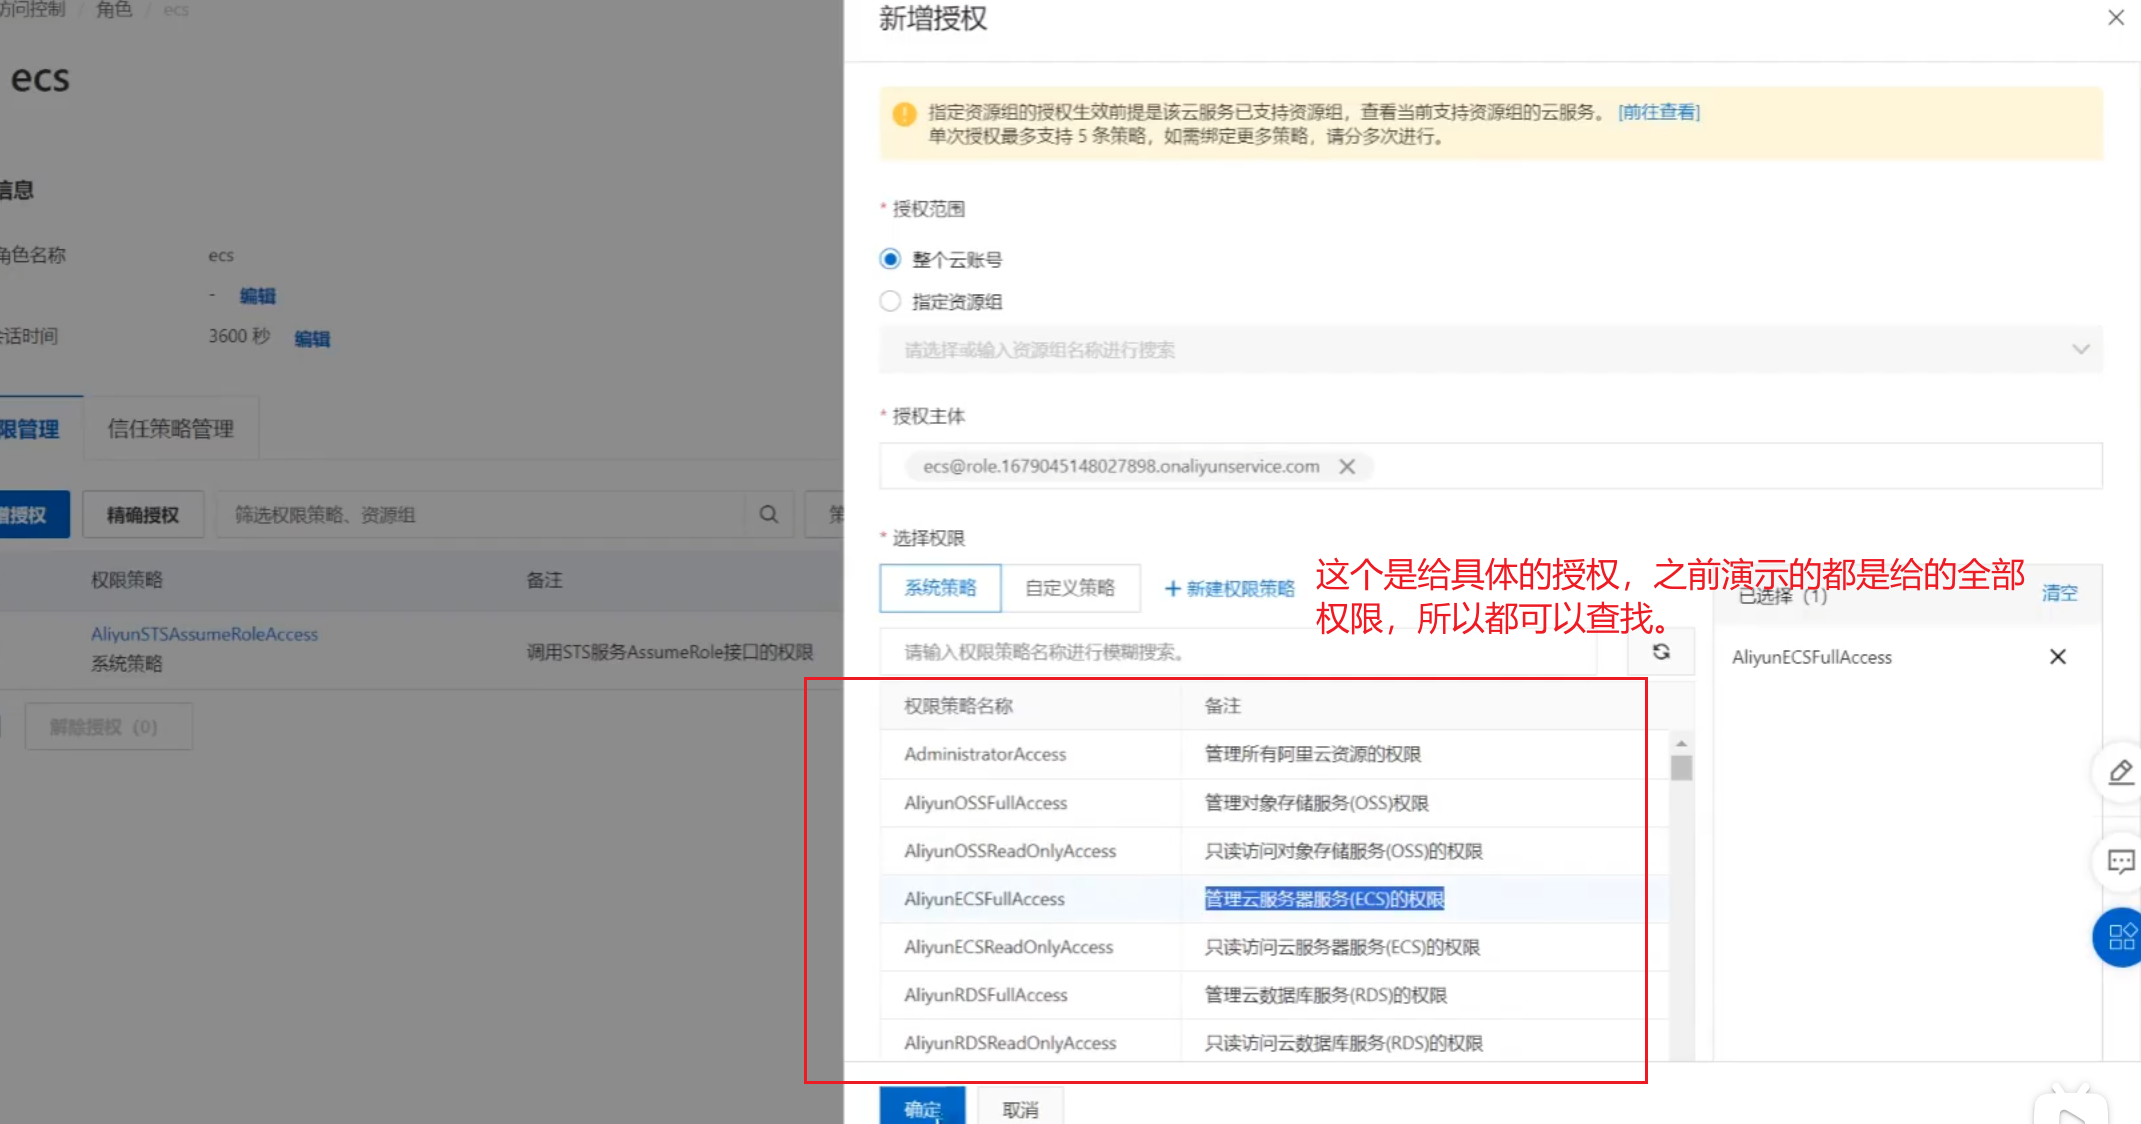Remove the ecs role principal tag

(1347, 467)
